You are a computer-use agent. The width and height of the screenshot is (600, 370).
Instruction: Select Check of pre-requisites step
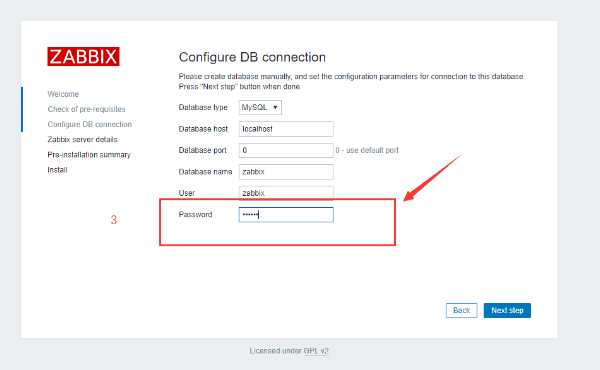[x=86, y=109]
